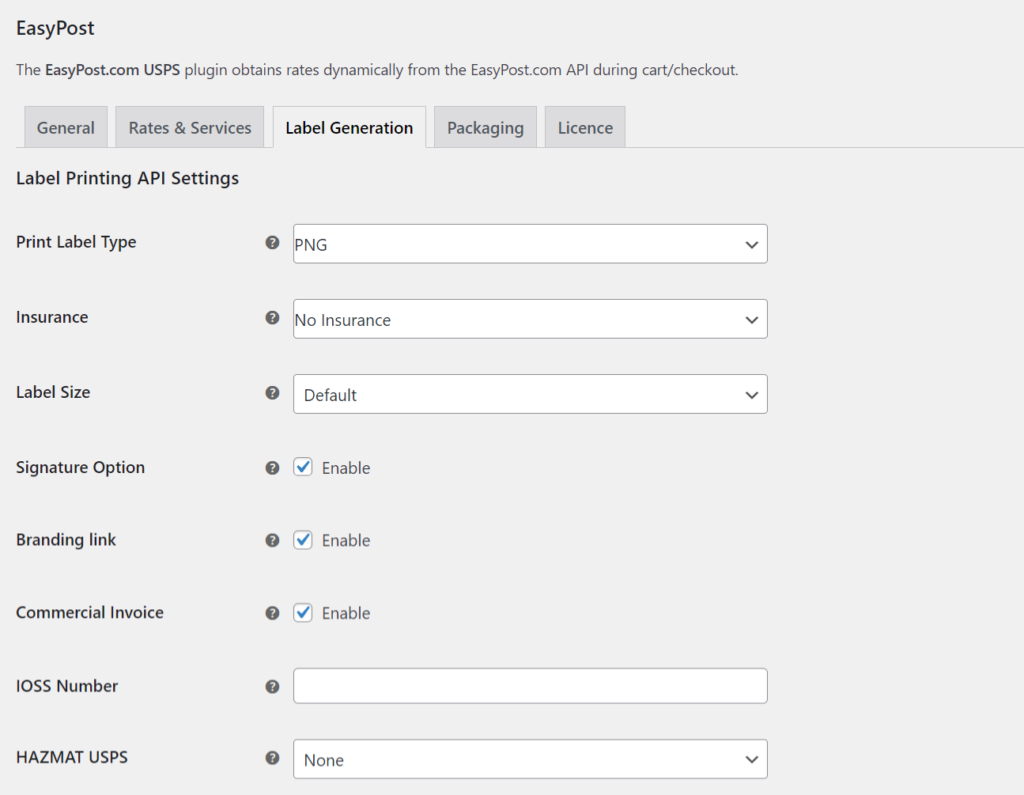This screenshot has height=795, width=1024.
Task: Open the Print Label Type dropdown
Action: click(530, 244)
